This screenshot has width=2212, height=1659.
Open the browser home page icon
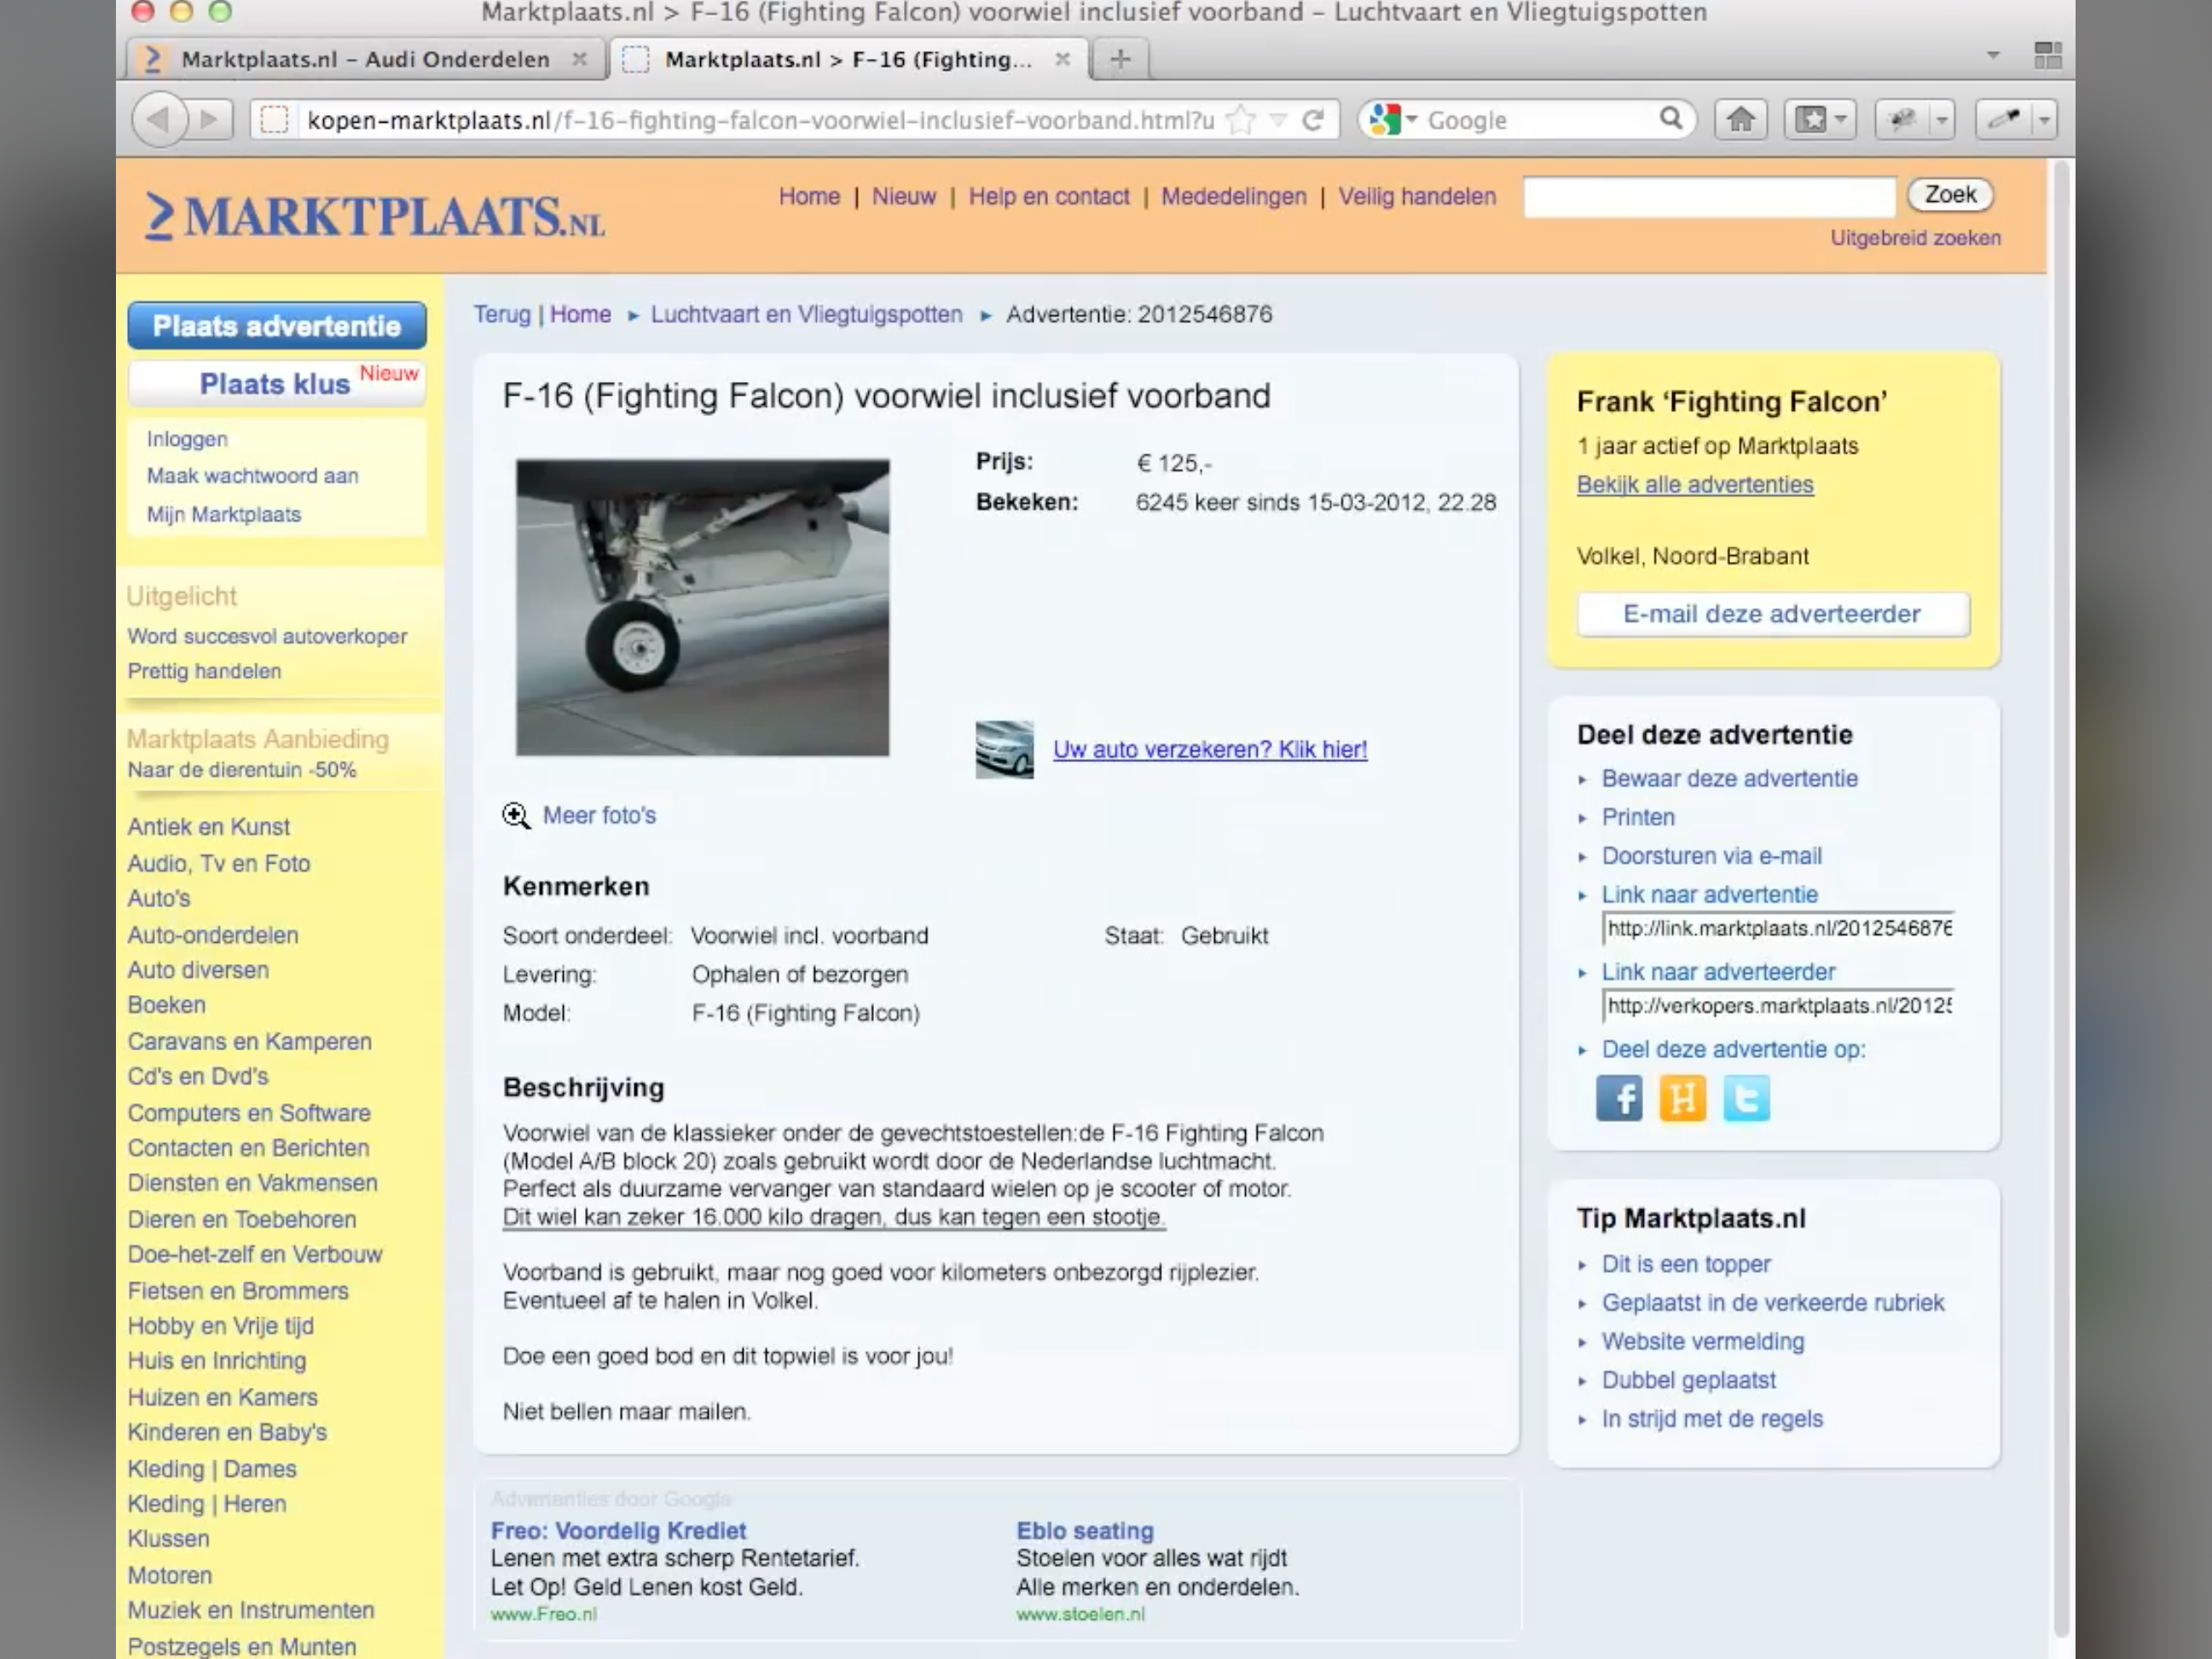[1741, 120]
